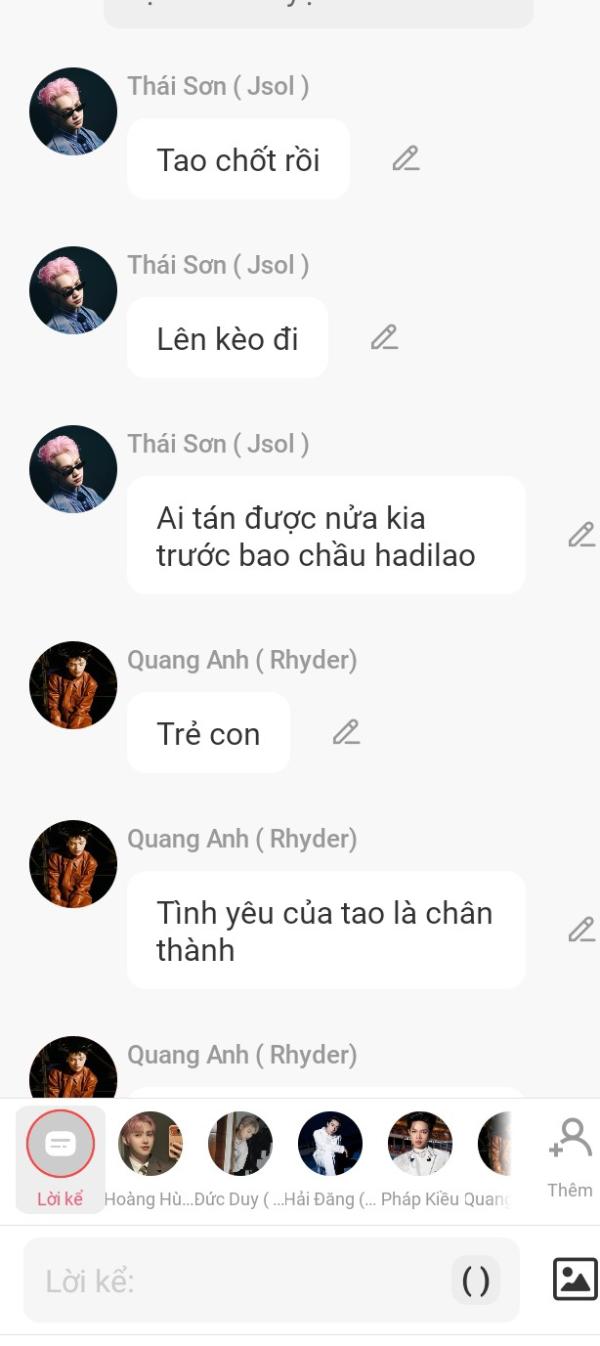Tap the 'Lên kèo đi' message bubble
This screenshot has height=1346, width=600.
pos(227,338)
